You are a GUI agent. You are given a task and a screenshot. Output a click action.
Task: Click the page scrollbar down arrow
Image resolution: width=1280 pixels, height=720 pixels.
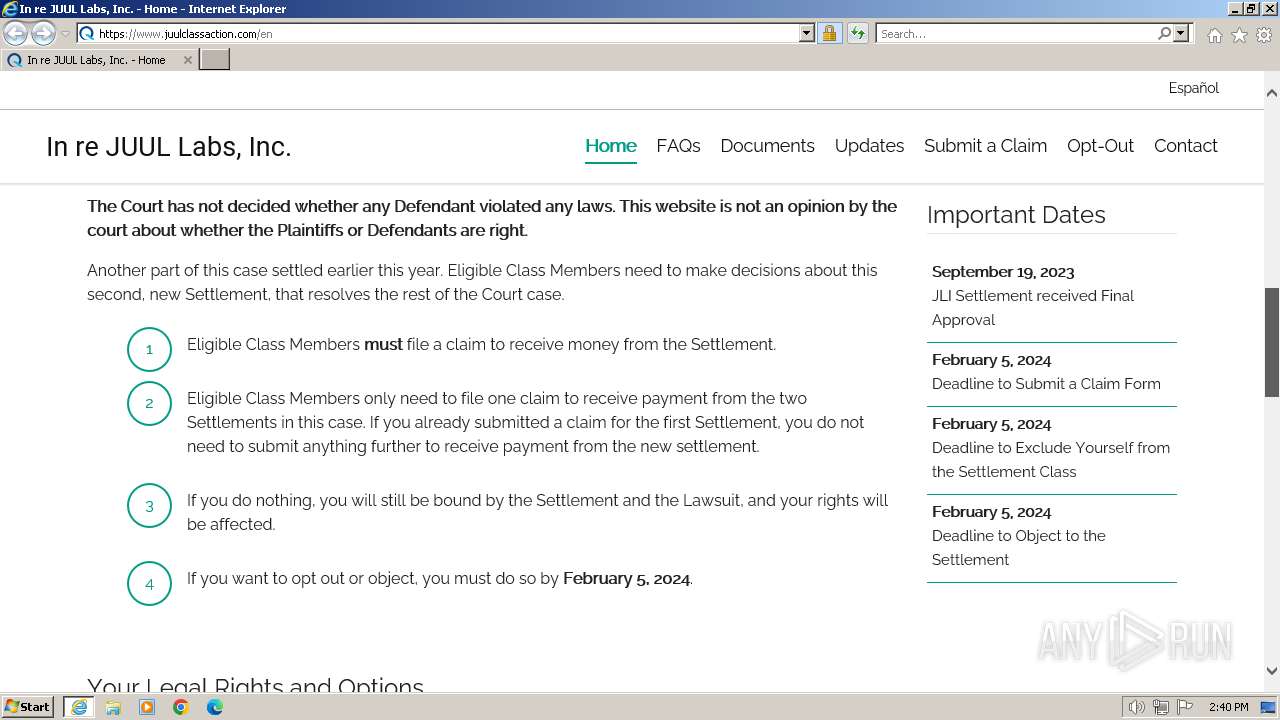tap(1271, 671)
